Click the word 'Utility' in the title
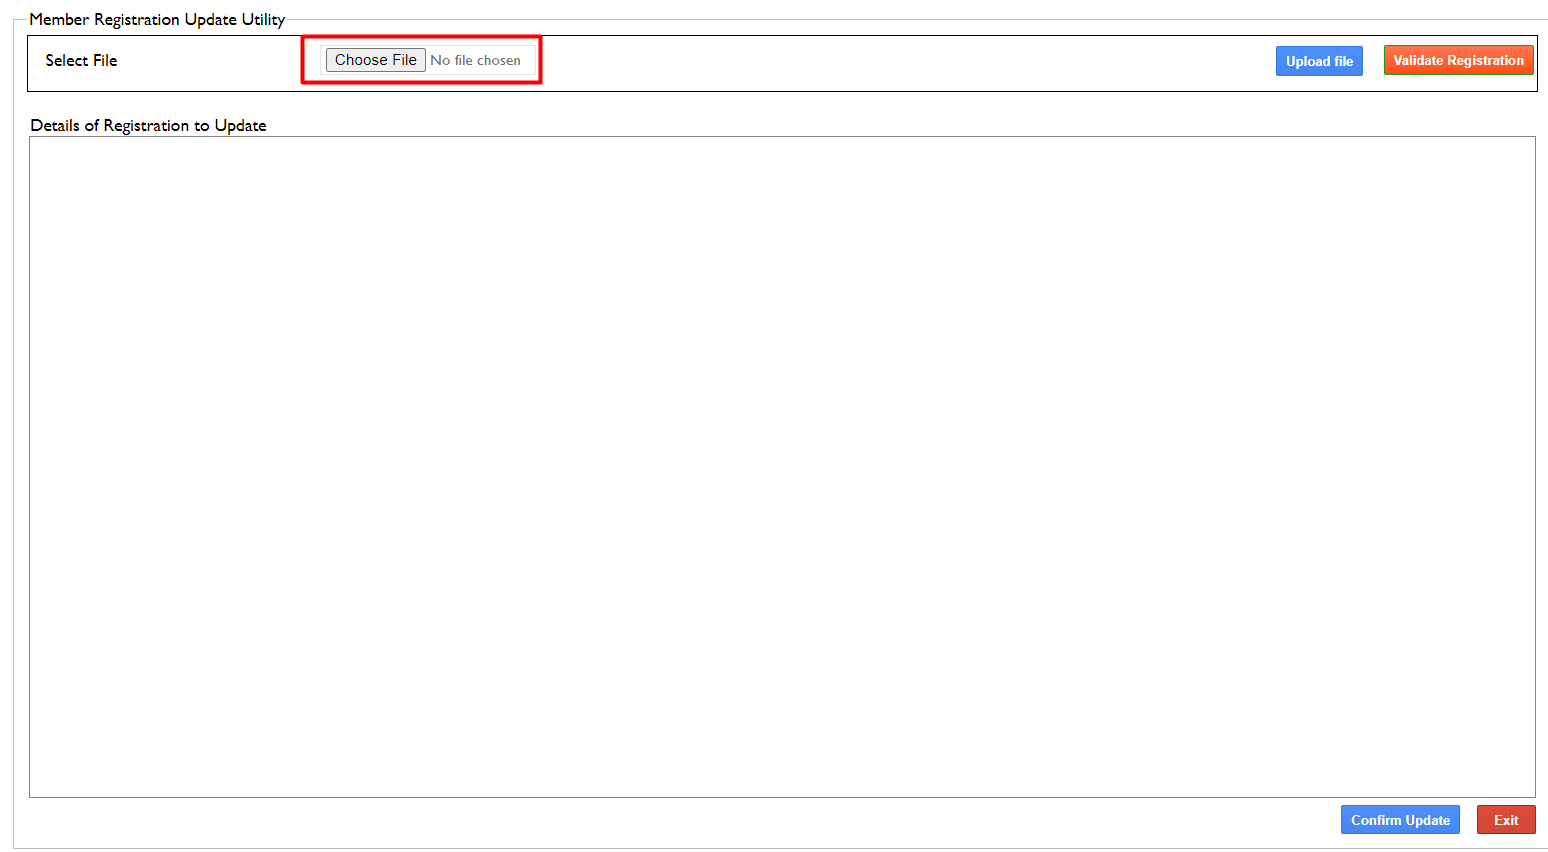1548x852 pixels. (x=263, y=20)
